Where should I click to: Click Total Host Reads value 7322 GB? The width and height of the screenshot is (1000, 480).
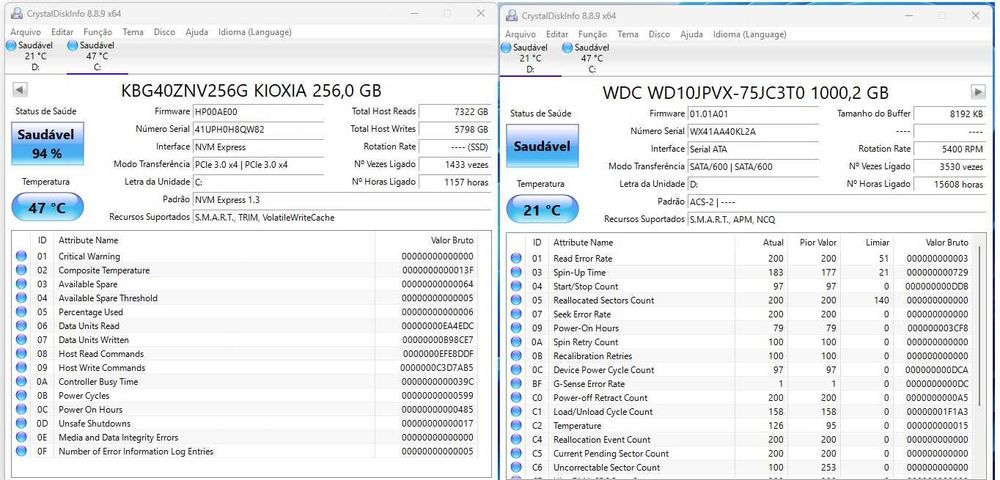coord(455,112)
